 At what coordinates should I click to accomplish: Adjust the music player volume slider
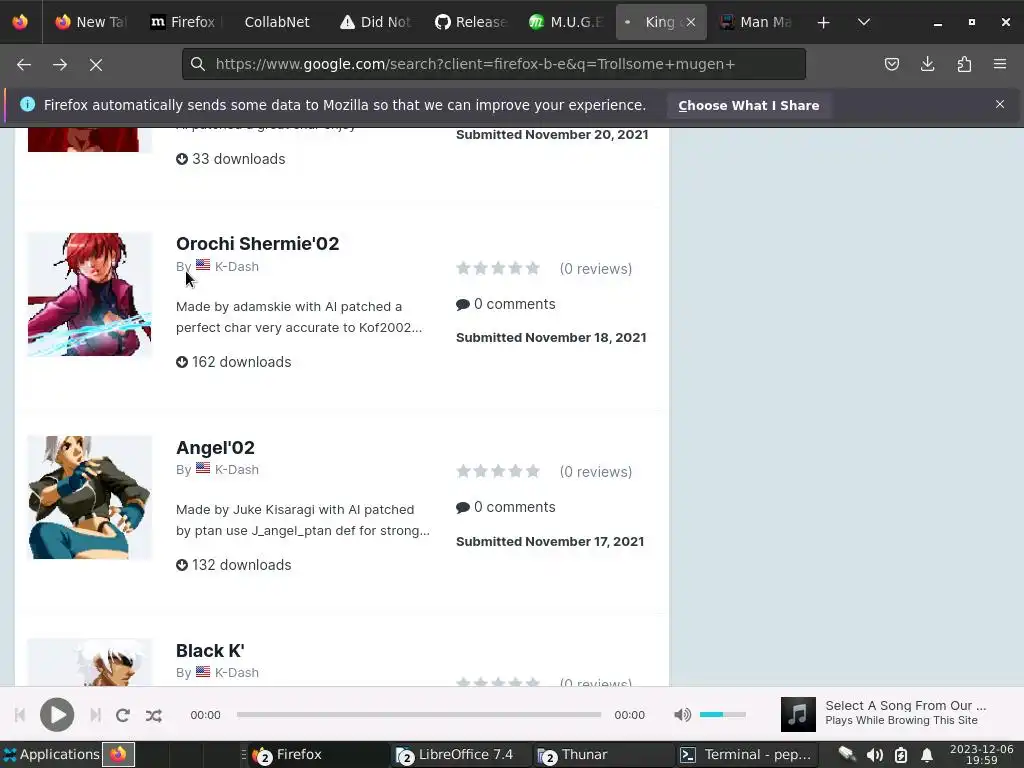[722, 714]
